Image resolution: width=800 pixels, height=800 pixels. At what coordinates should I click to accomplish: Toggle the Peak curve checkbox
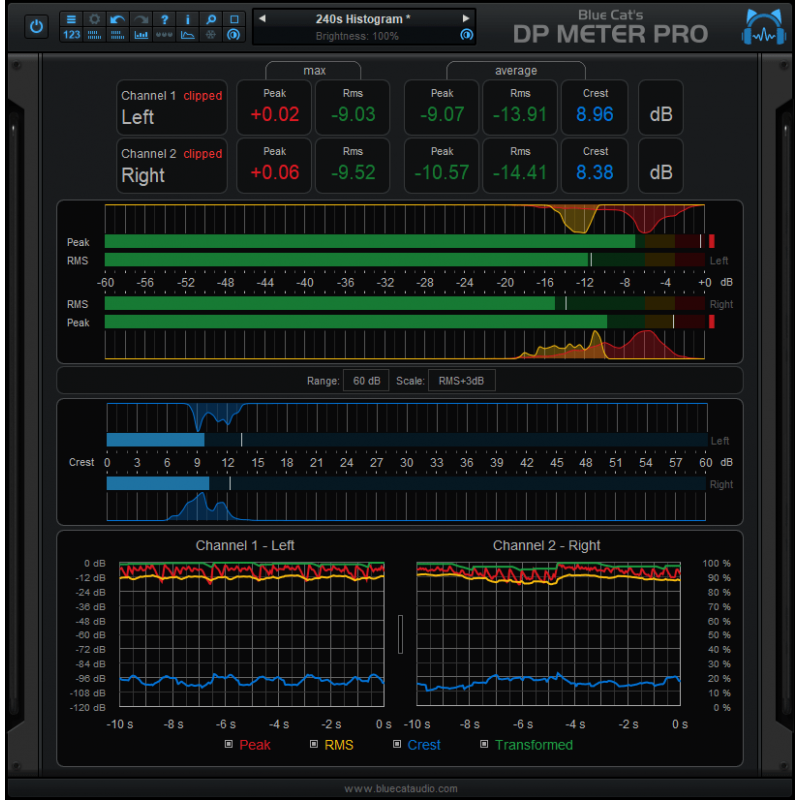point(228,744)
